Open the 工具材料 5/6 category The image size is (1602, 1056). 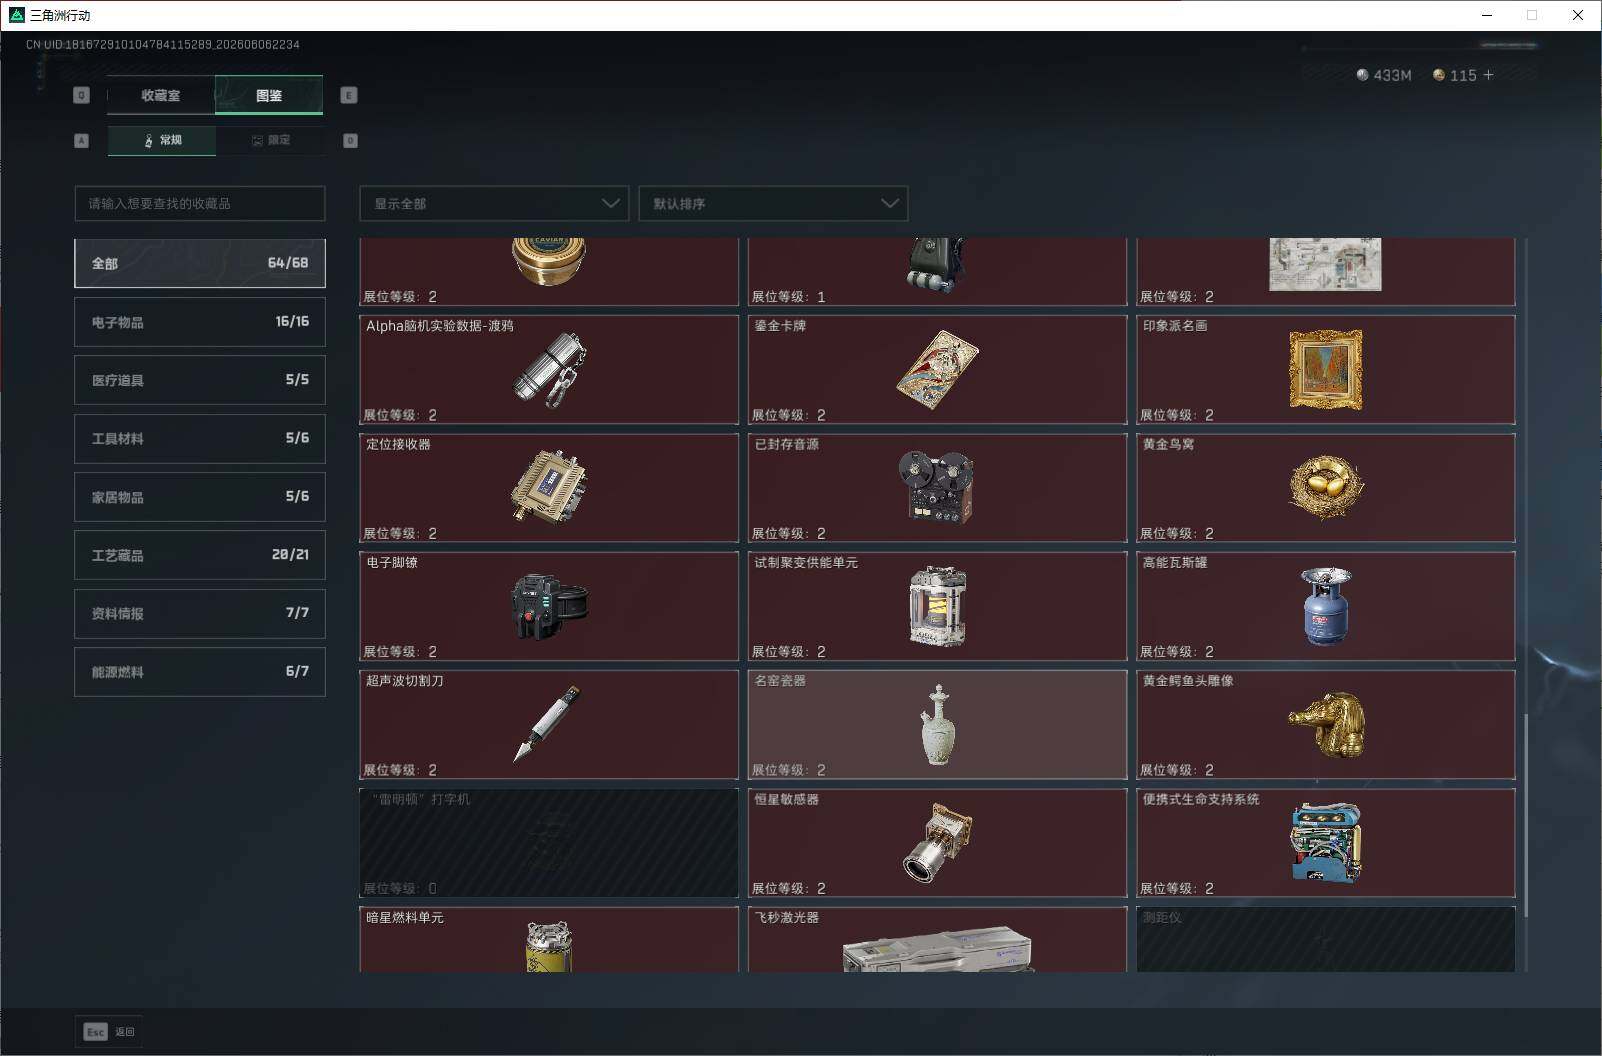coord(200,438)
